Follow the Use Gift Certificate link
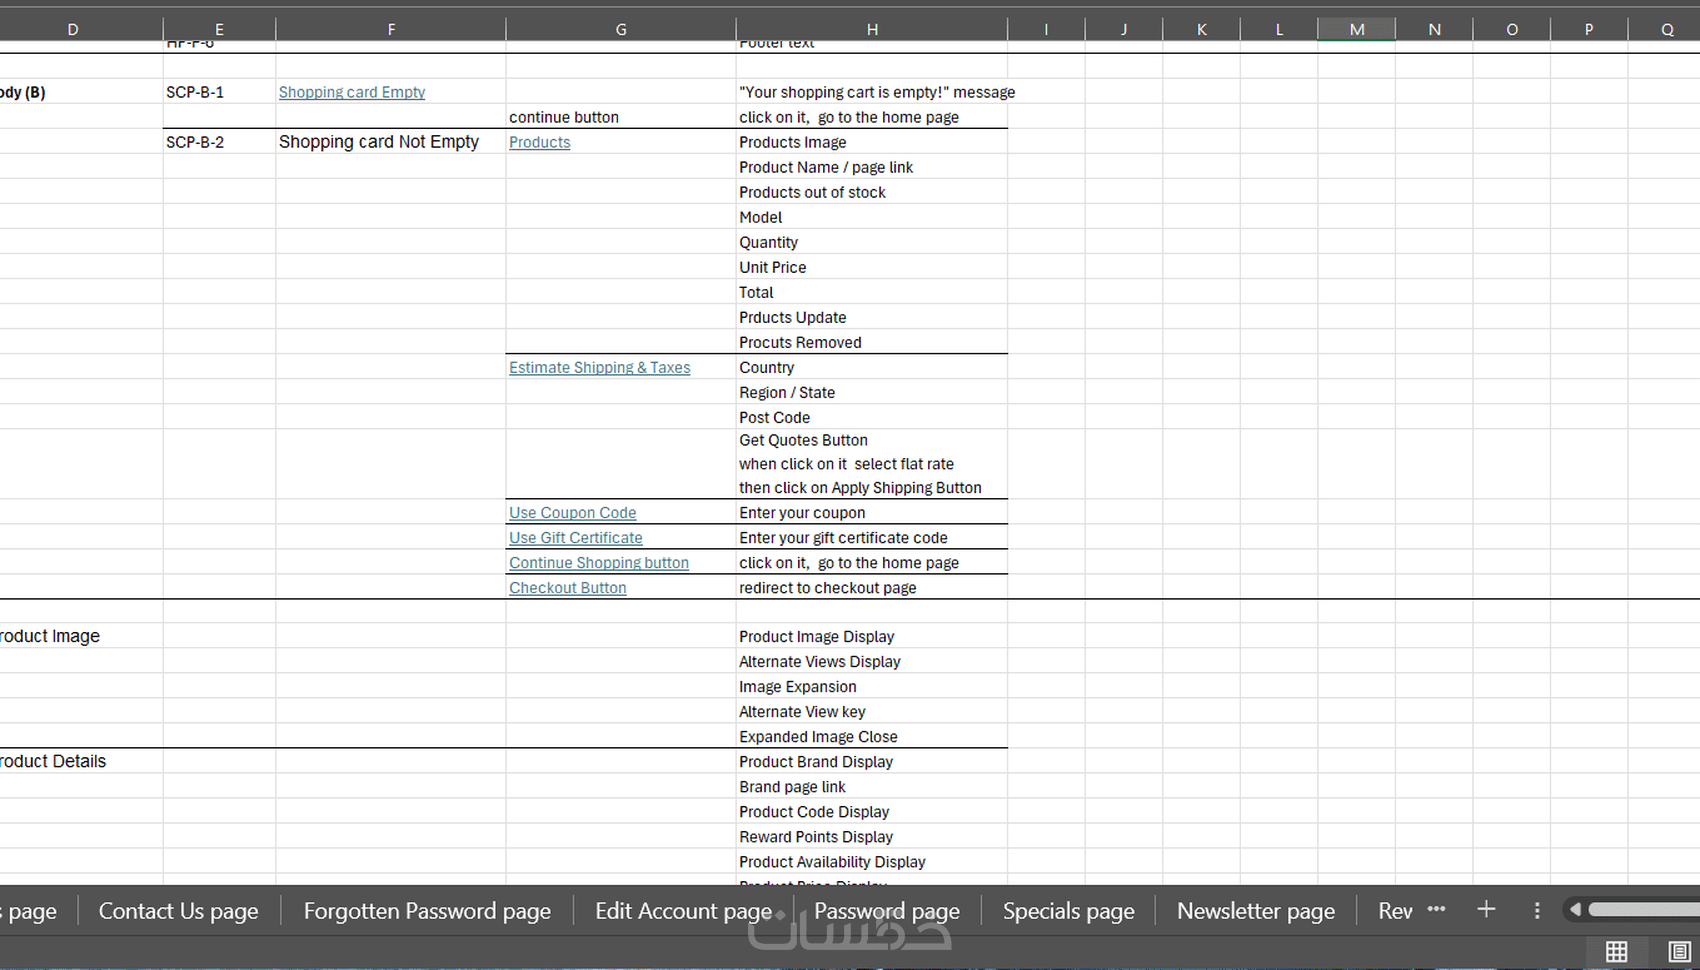 pos(576,537)
